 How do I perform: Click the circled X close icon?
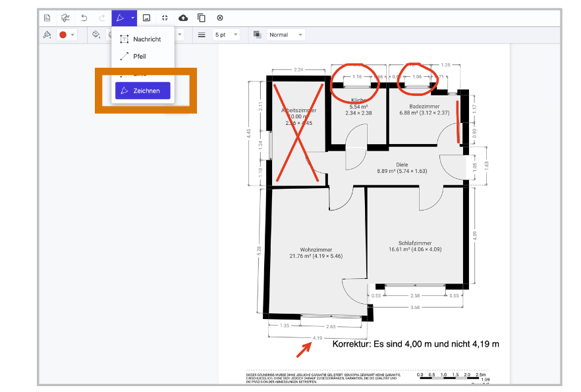pos(220,18)
